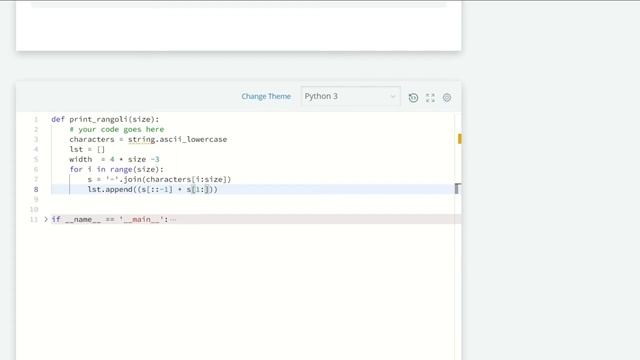
Task: Click the lst.append line 8
Action: coord(153,189)
